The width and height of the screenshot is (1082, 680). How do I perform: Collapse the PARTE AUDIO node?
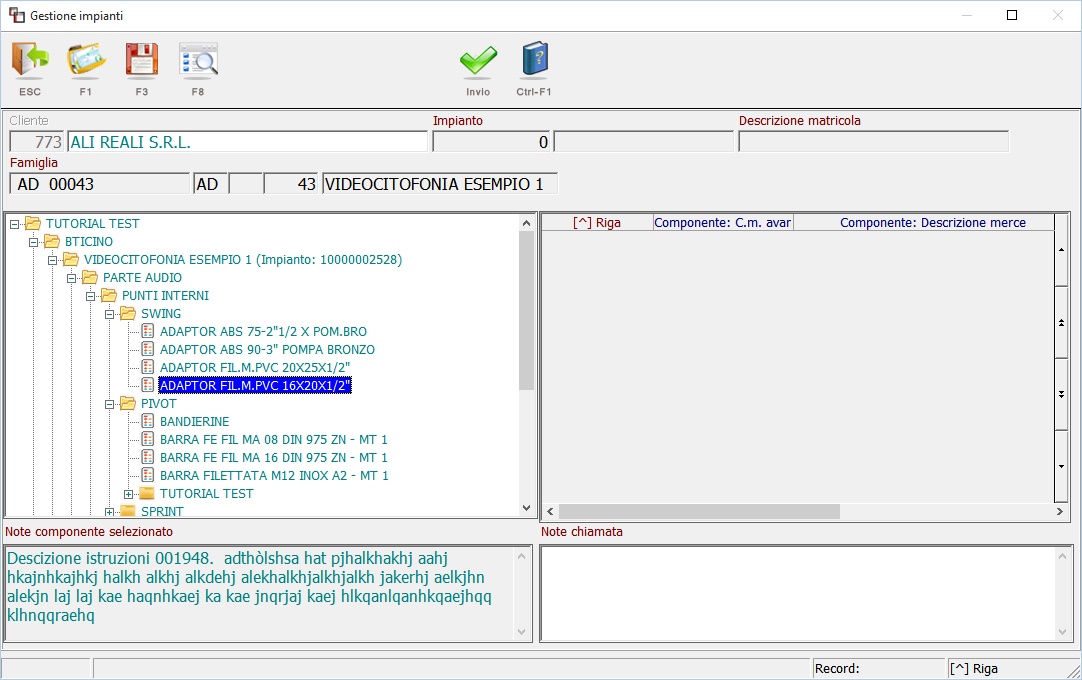tap(72, 278)
